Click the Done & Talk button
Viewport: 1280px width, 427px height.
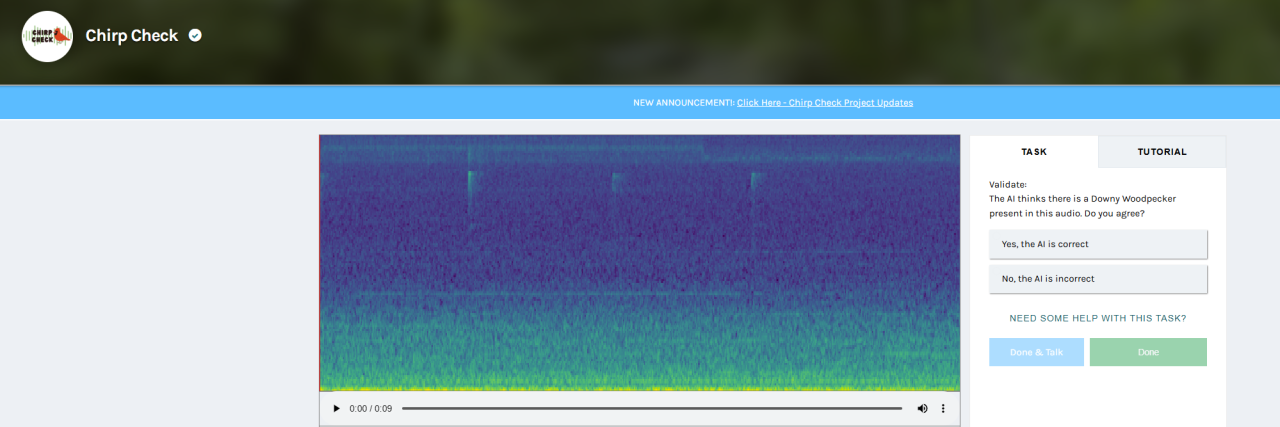pos(1036,352)
